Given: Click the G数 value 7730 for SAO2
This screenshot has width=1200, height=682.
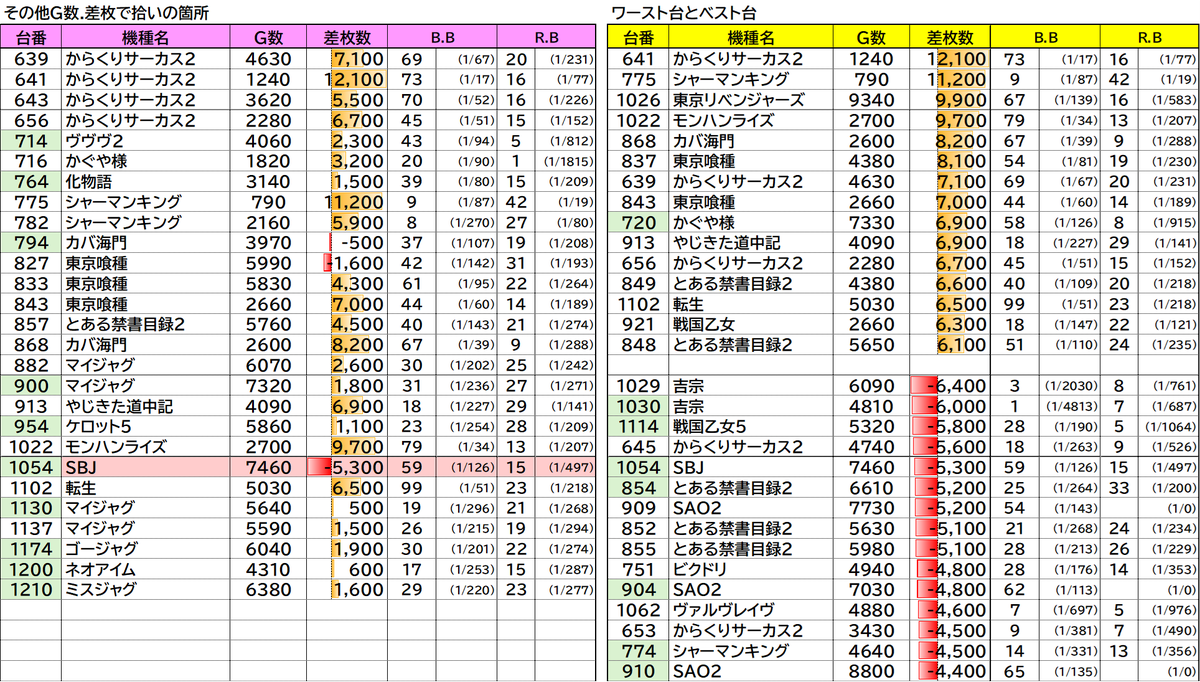Looking at the screenshot, I should 872,508.
